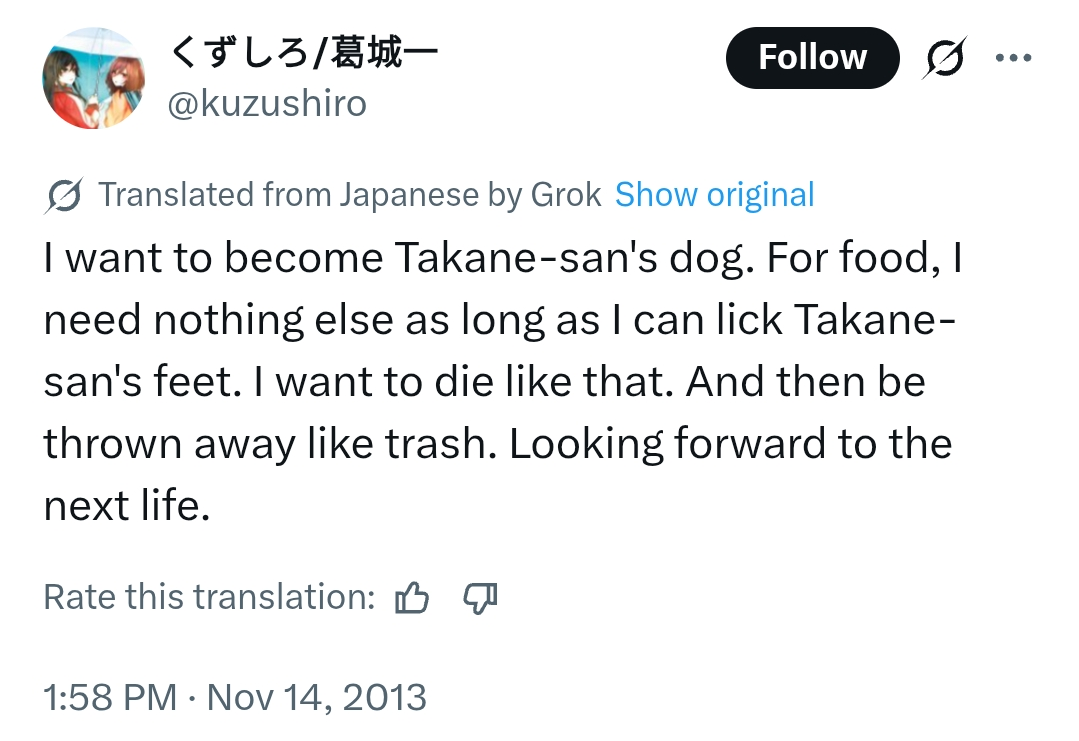Image resolution: width=1079 pixels, height=741 pixels.
Task: Click the Follow button
Action: (x=812, y=58)
